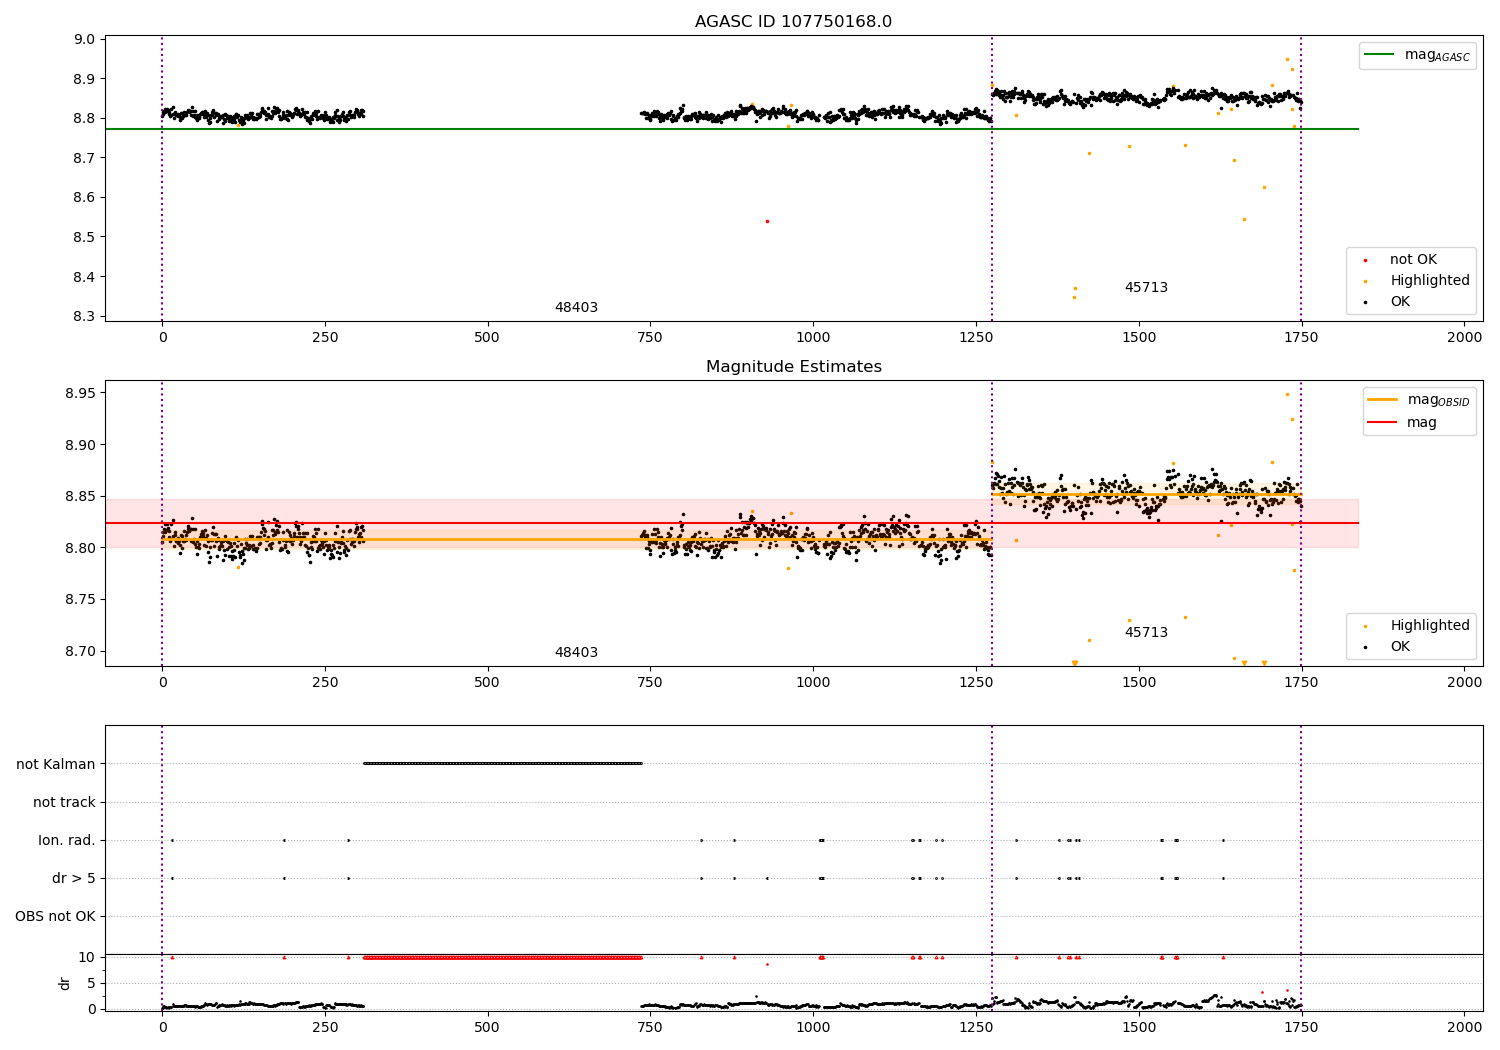Click the 2000 x-tick under the top plot

point(1465,337)
